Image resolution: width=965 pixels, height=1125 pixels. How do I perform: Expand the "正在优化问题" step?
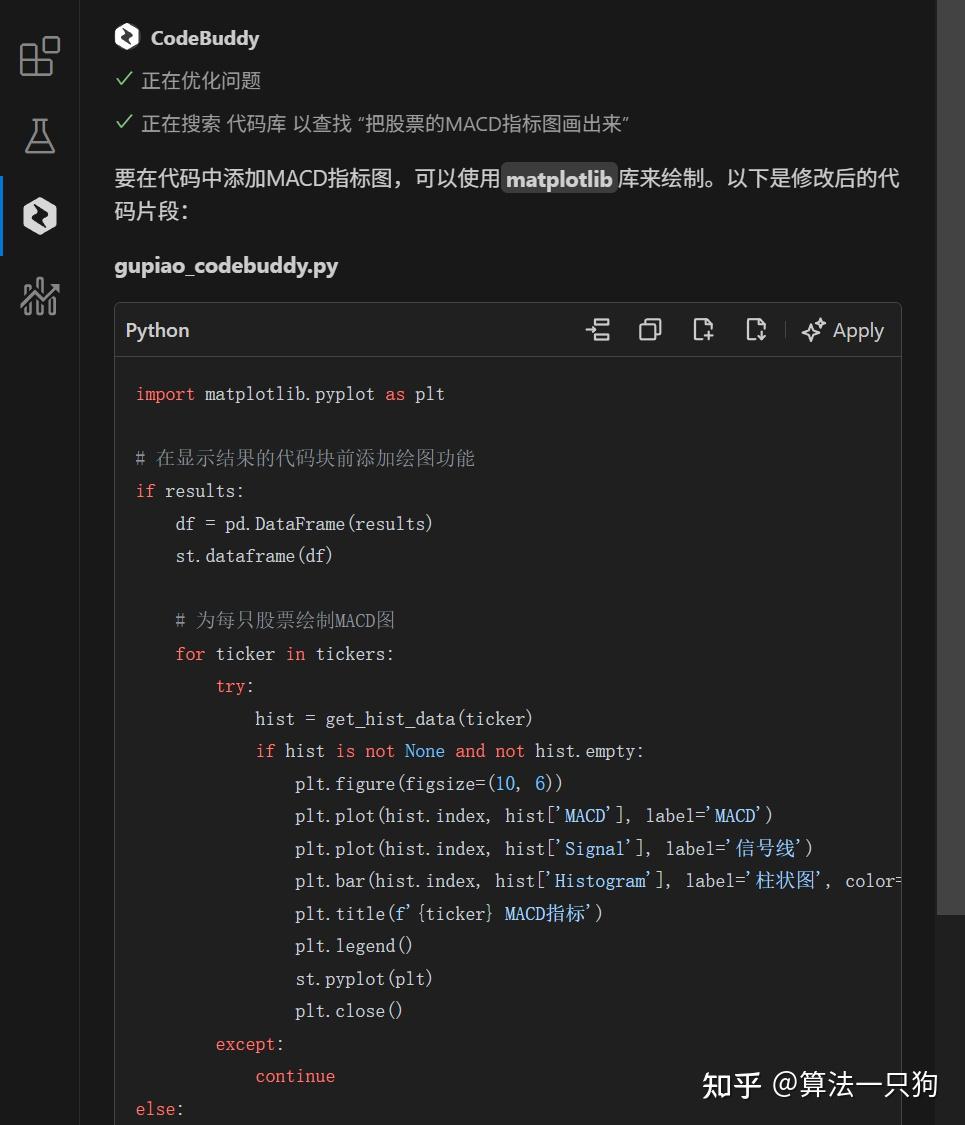tap(200, 80)
